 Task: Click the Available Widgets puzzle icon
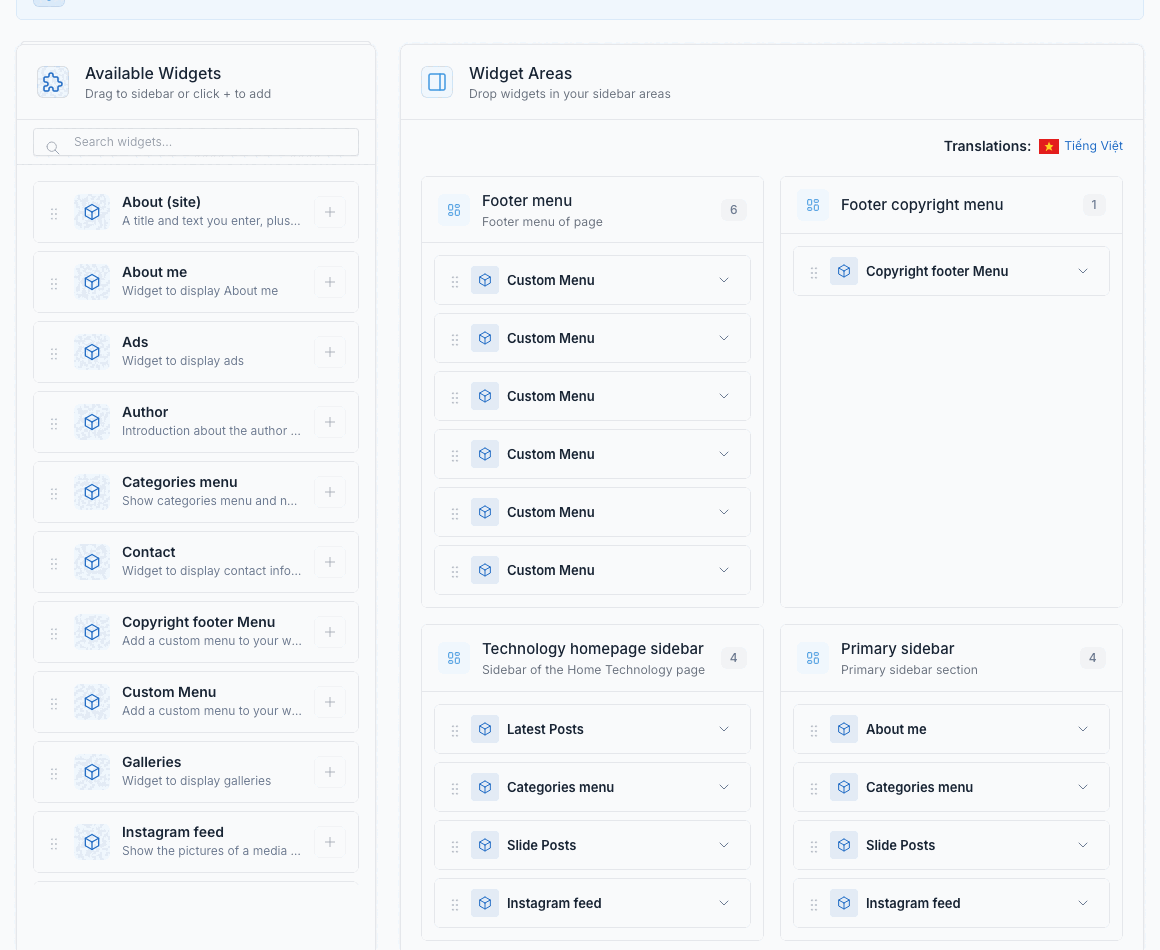point(53,82)
